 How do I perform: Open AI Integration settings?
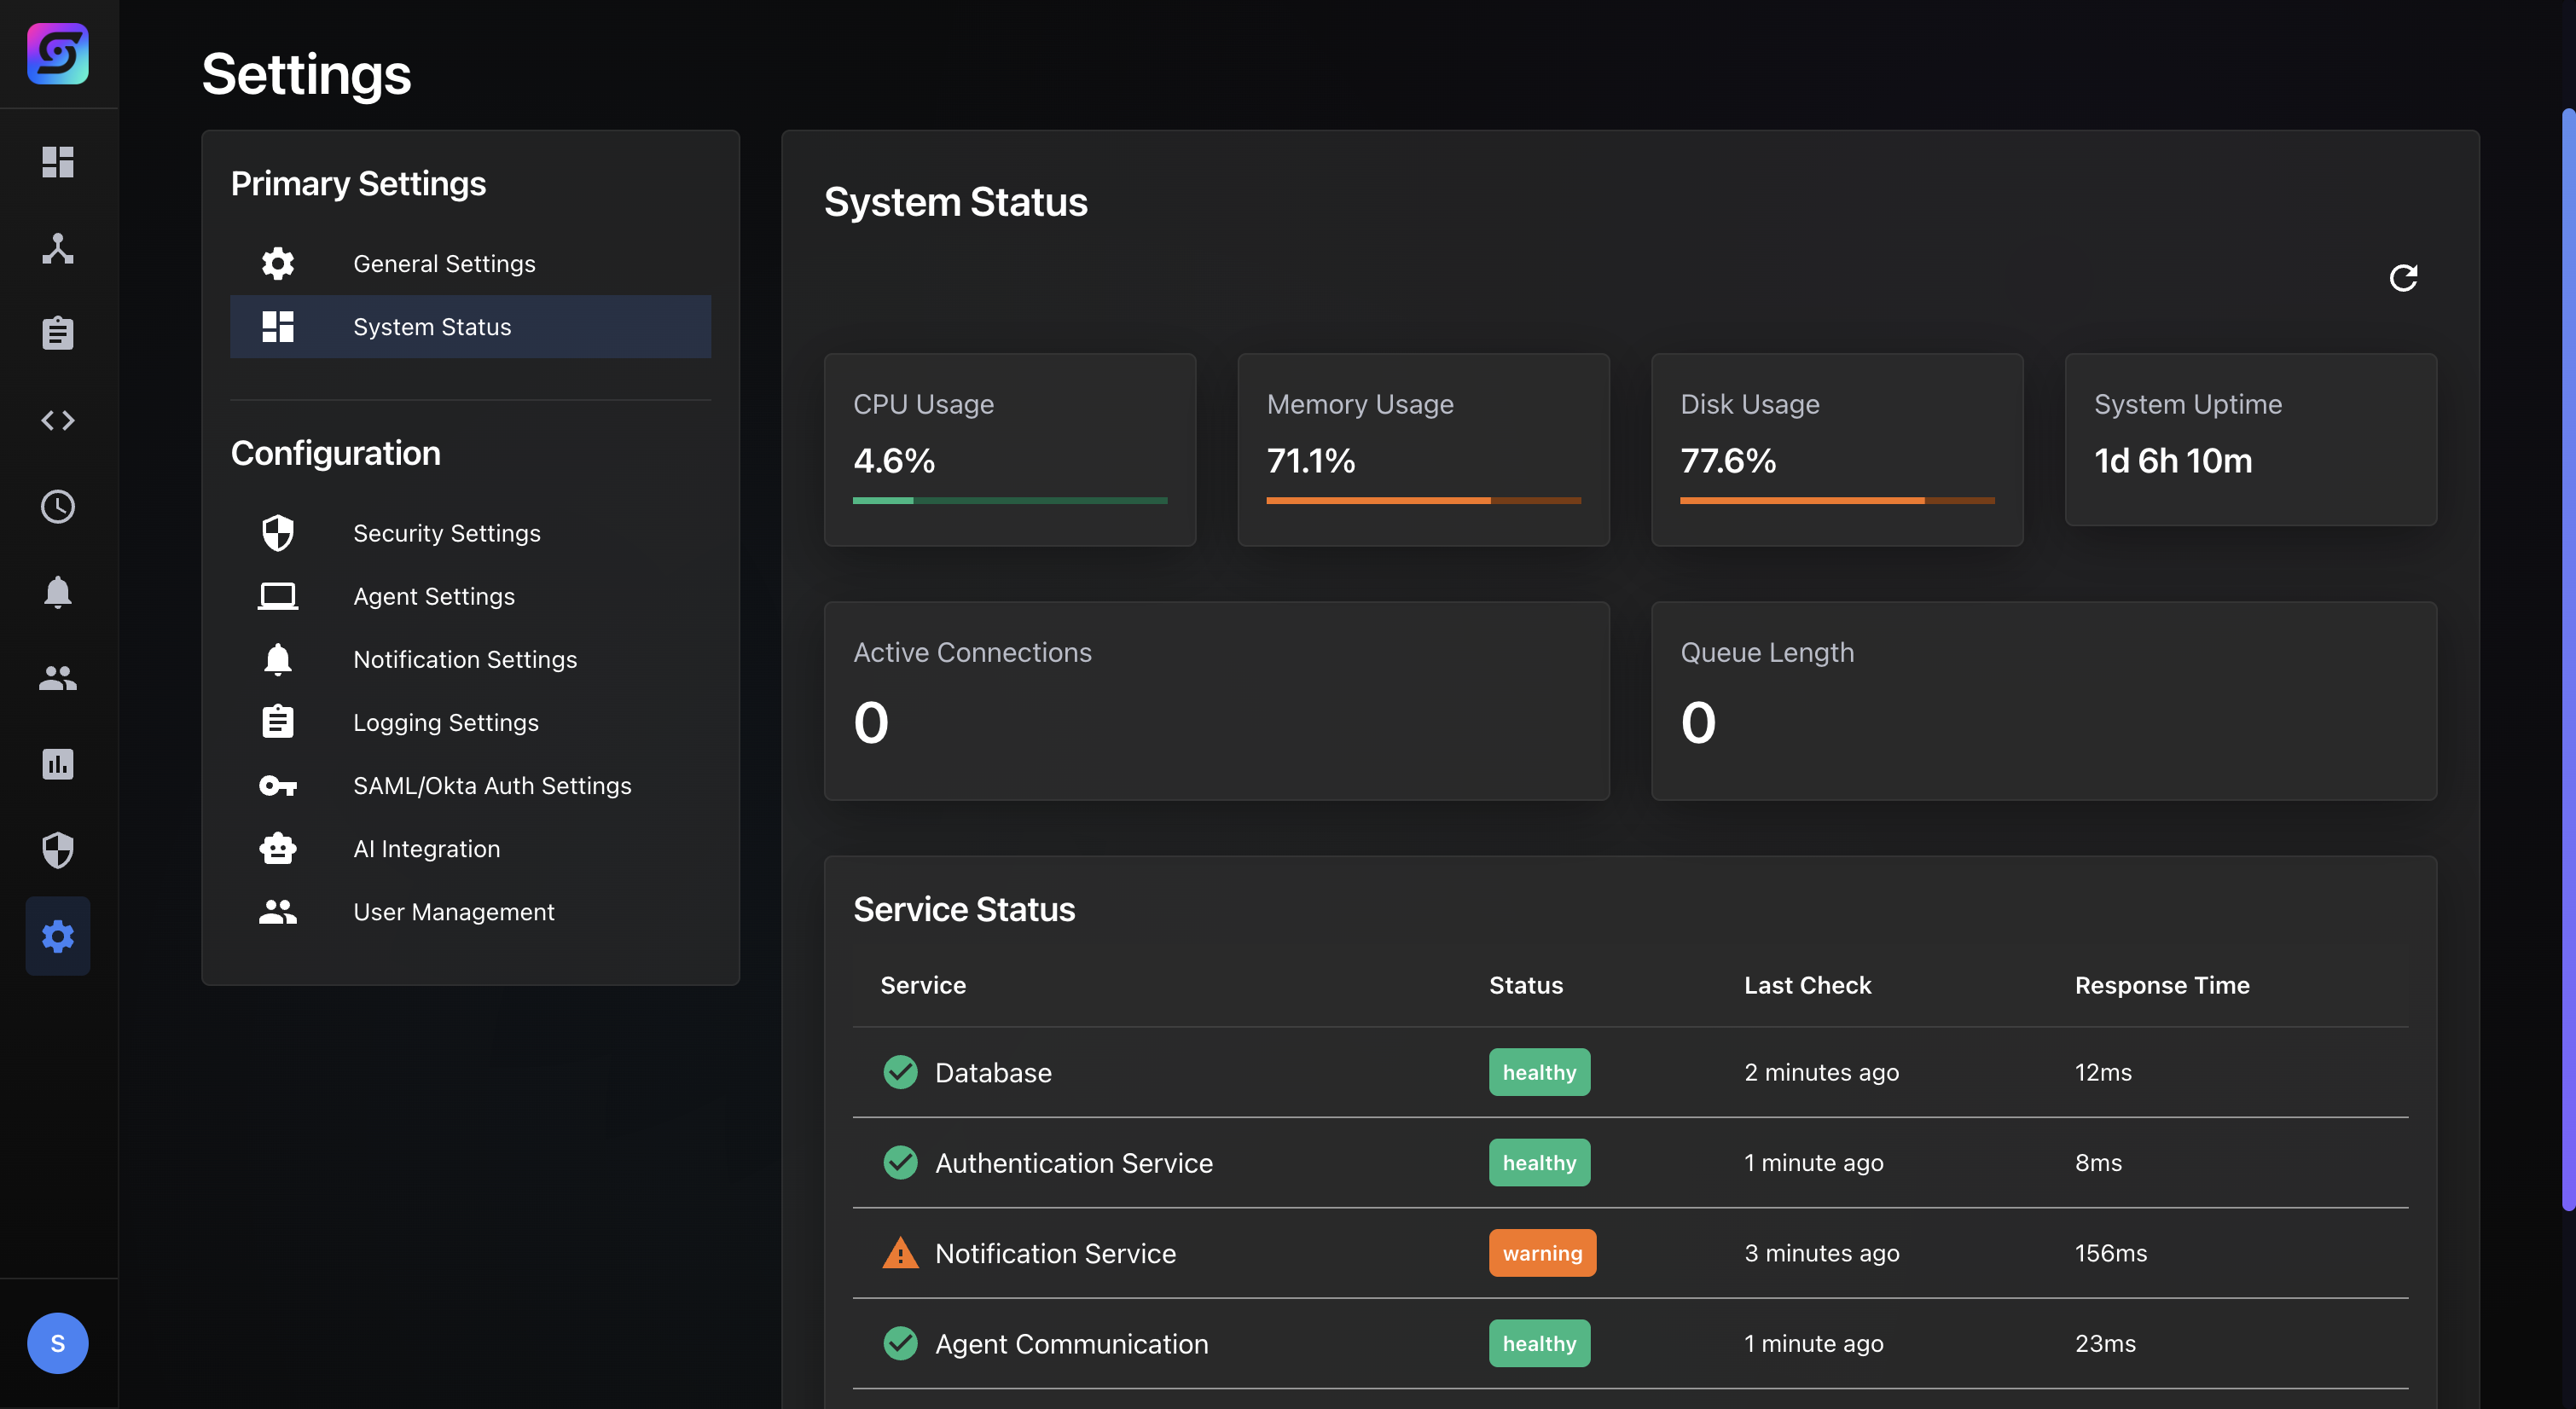coord(427,848)
